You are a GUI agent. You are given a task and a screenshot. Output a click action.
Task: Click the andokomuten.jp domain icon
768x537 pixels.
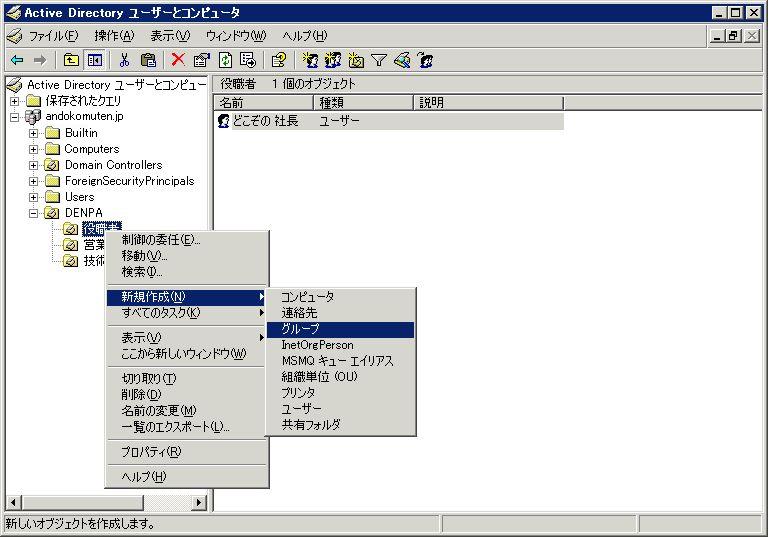coord(33,117)
